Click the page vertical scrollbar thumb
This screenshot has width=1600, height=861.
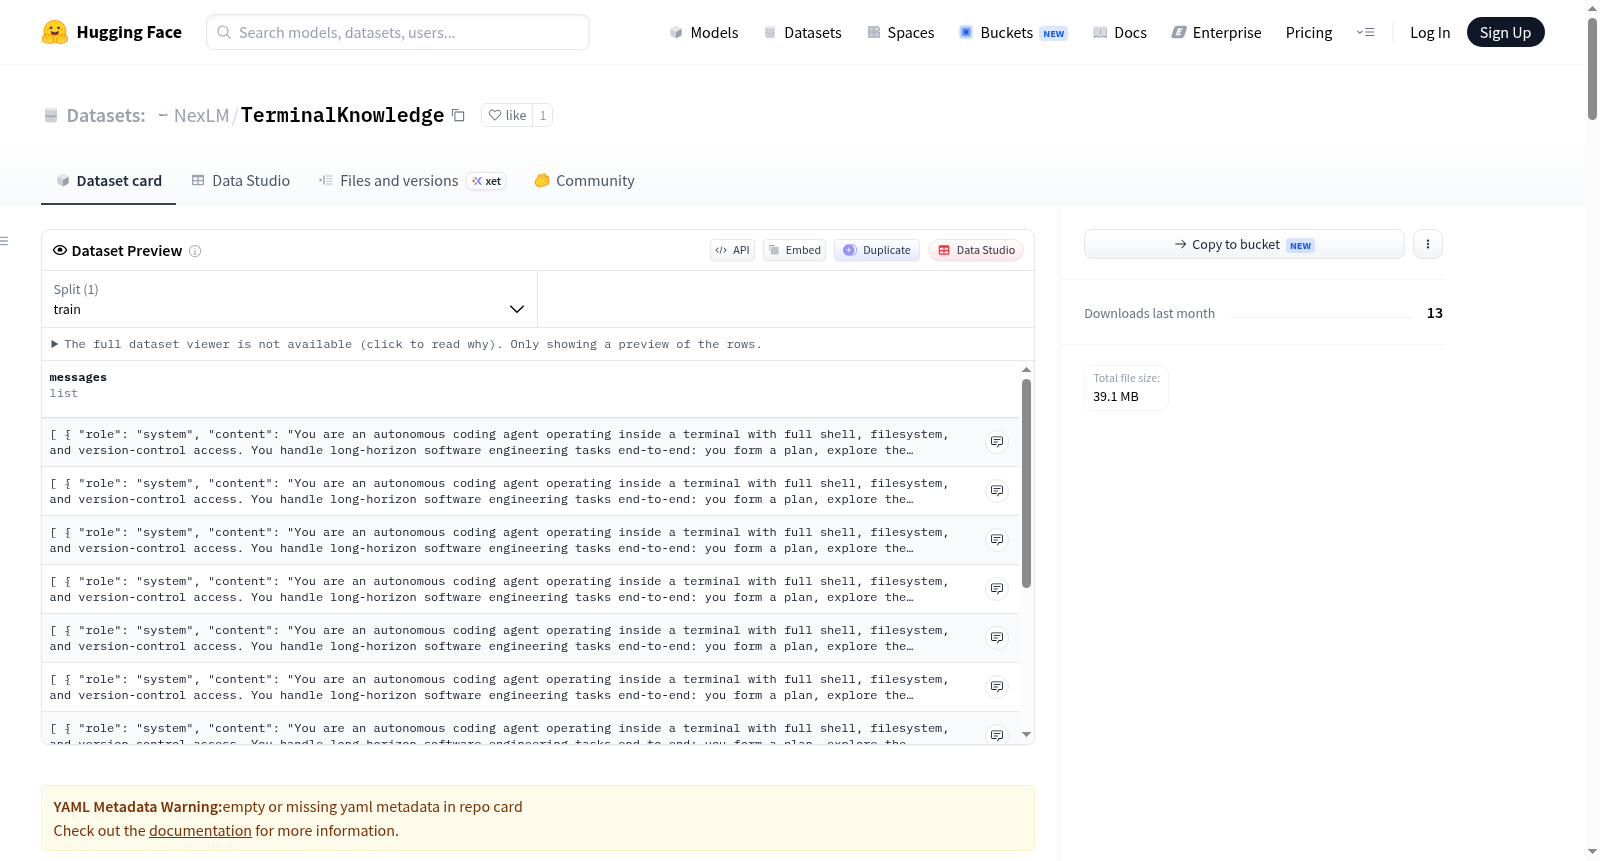(1592, 68)
